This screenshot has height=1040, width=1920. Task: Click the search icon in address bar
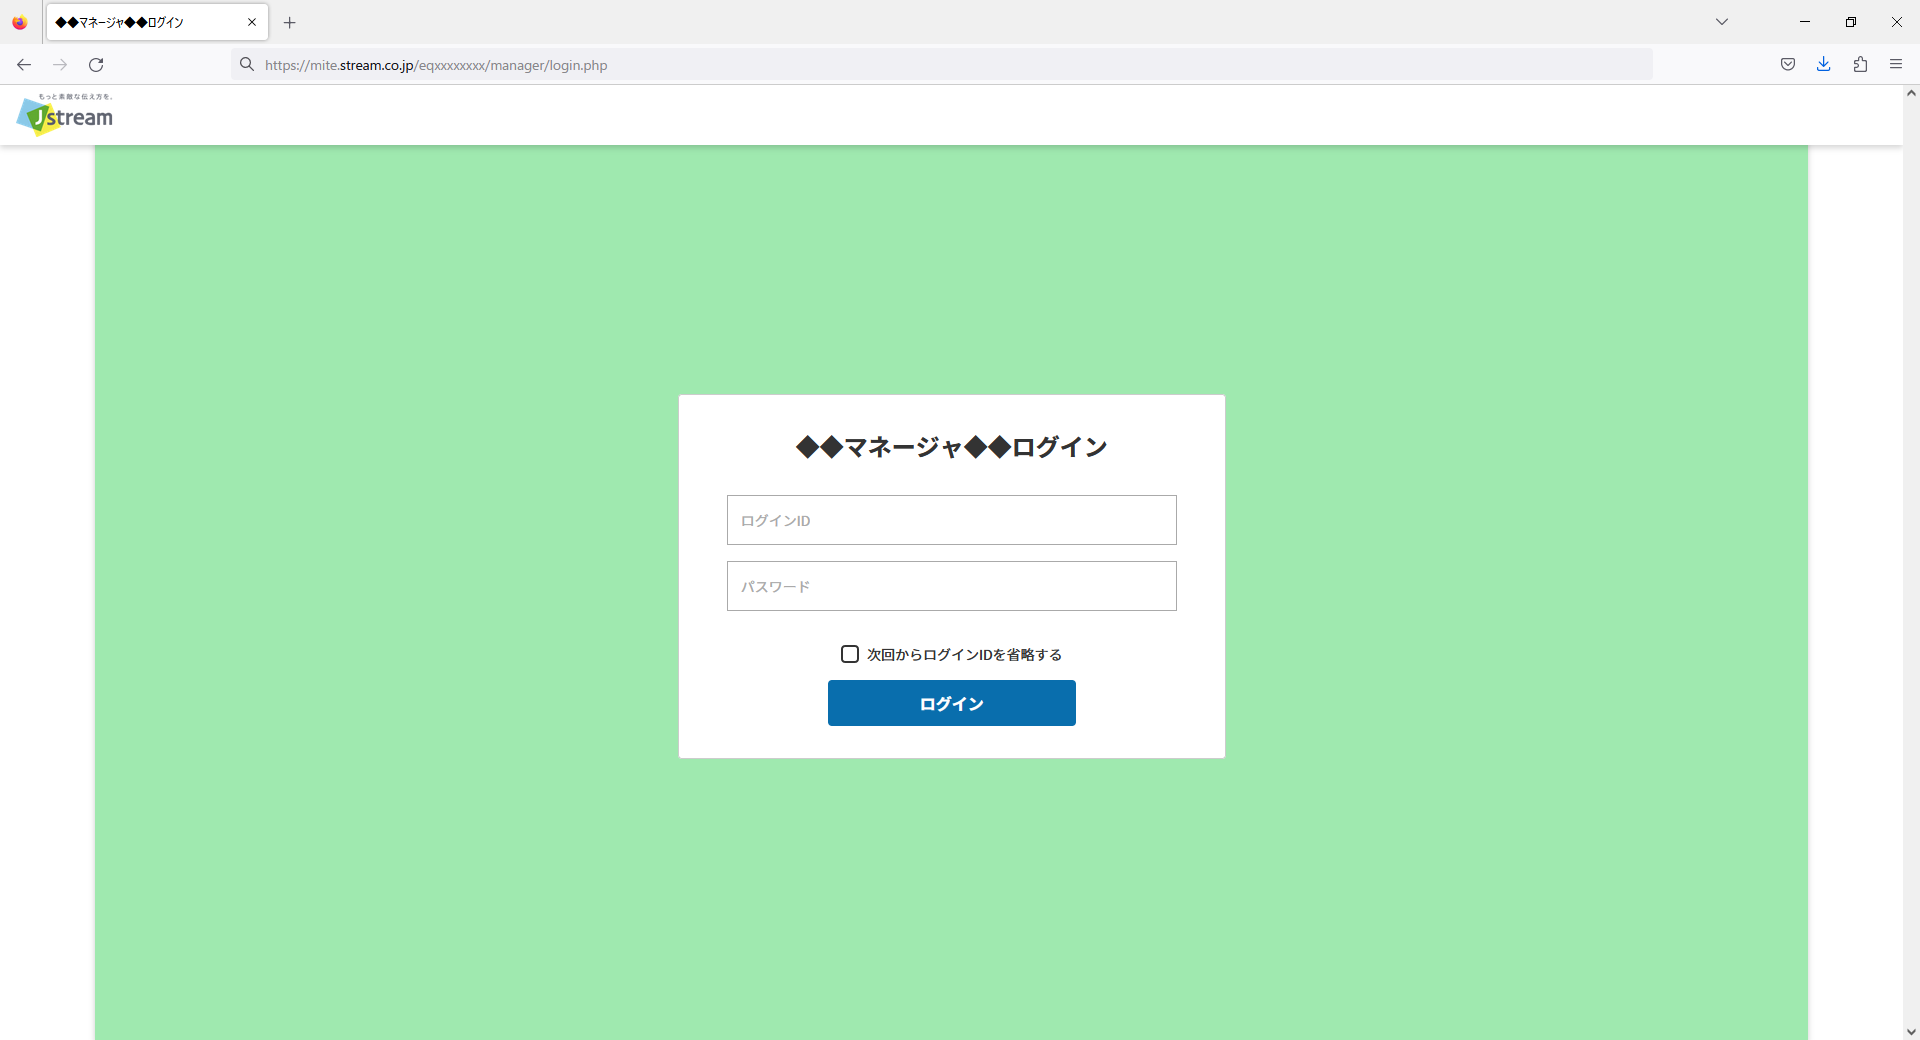pyautogui.click(x=247, y=65)
